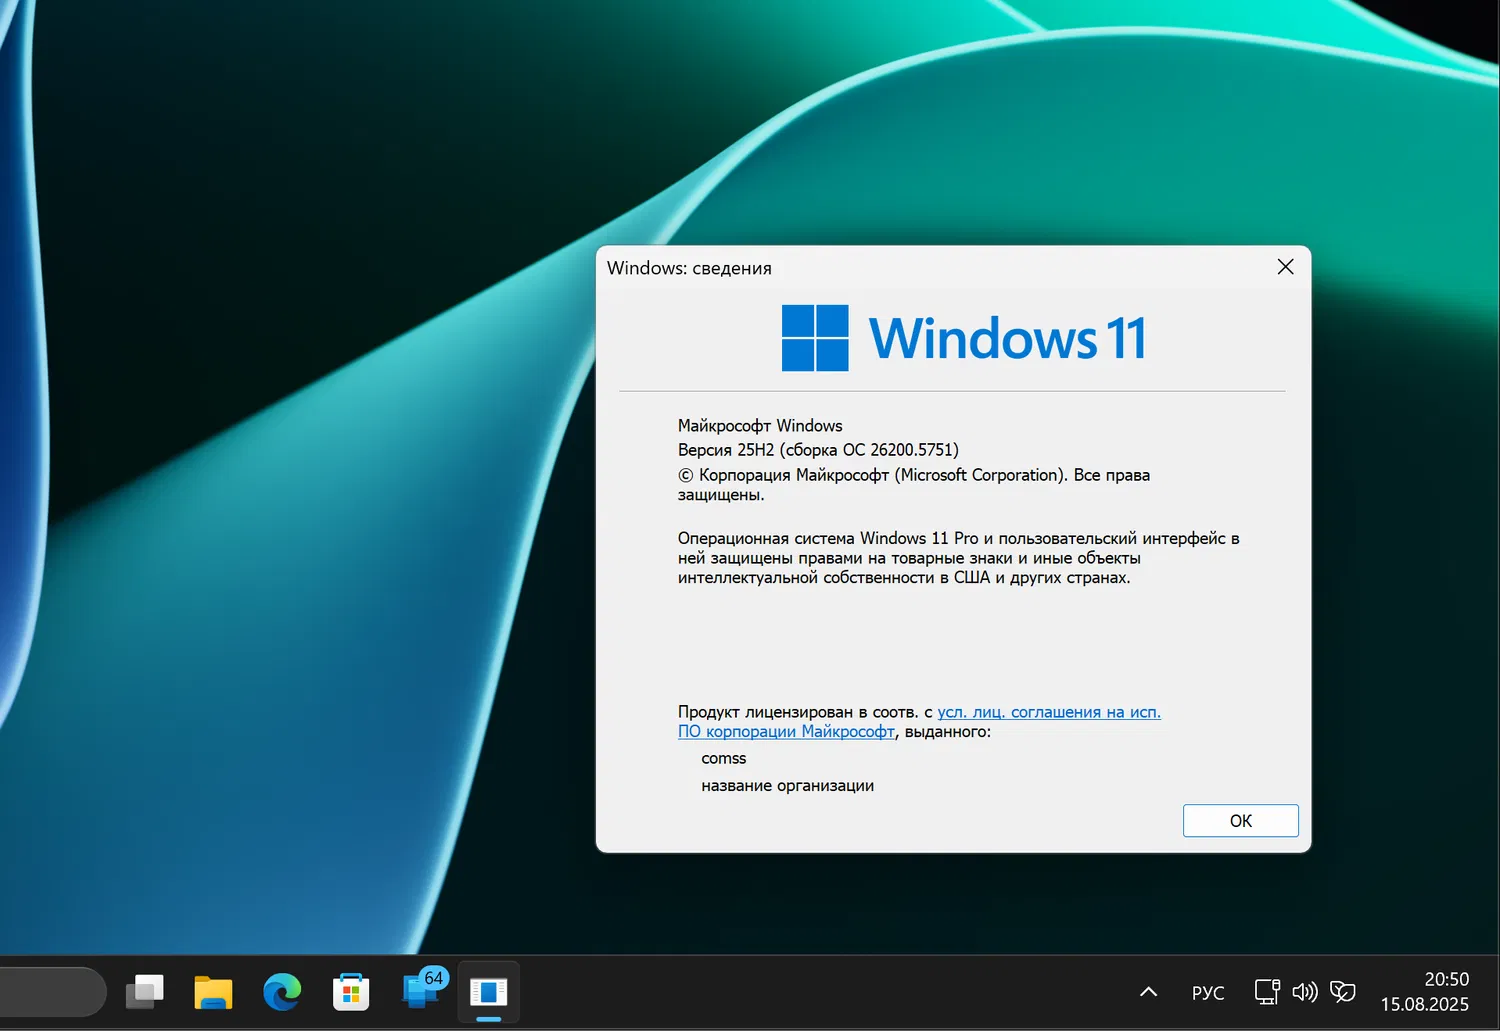The image size is (1500, 1031).
Task: Open Phone Link showing 64 notifications
Action: 420,991
